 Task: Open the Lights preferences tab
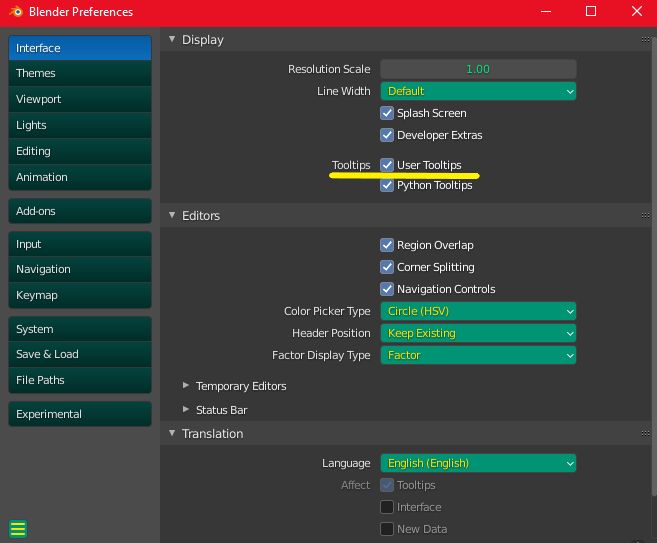click(x=80, y=125)
